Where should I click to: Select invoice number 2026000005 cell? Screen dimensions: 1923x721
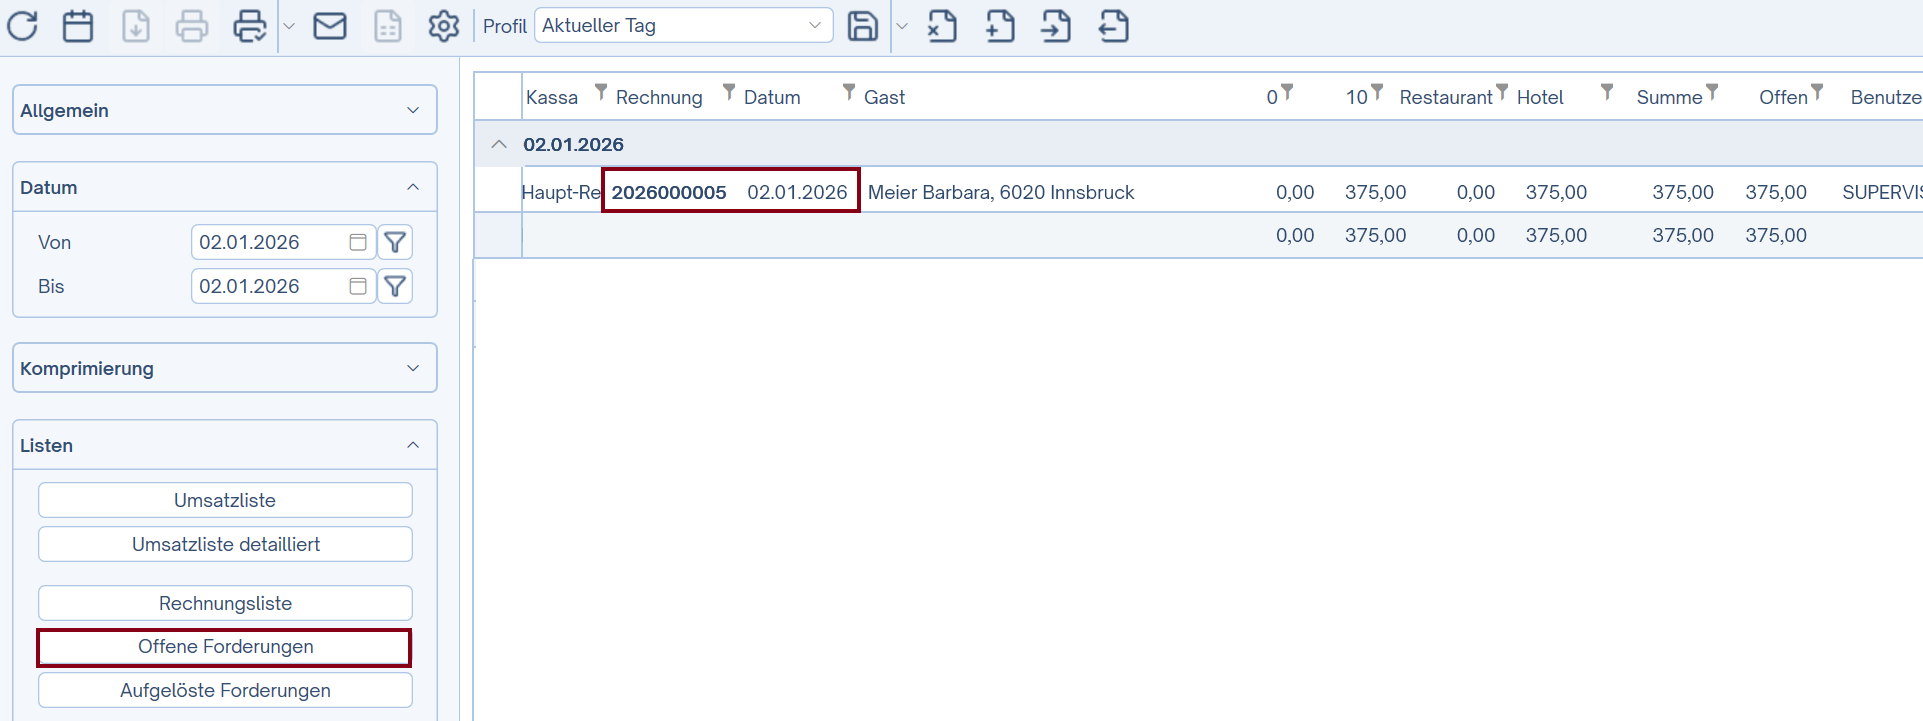[x=669, y=192]
